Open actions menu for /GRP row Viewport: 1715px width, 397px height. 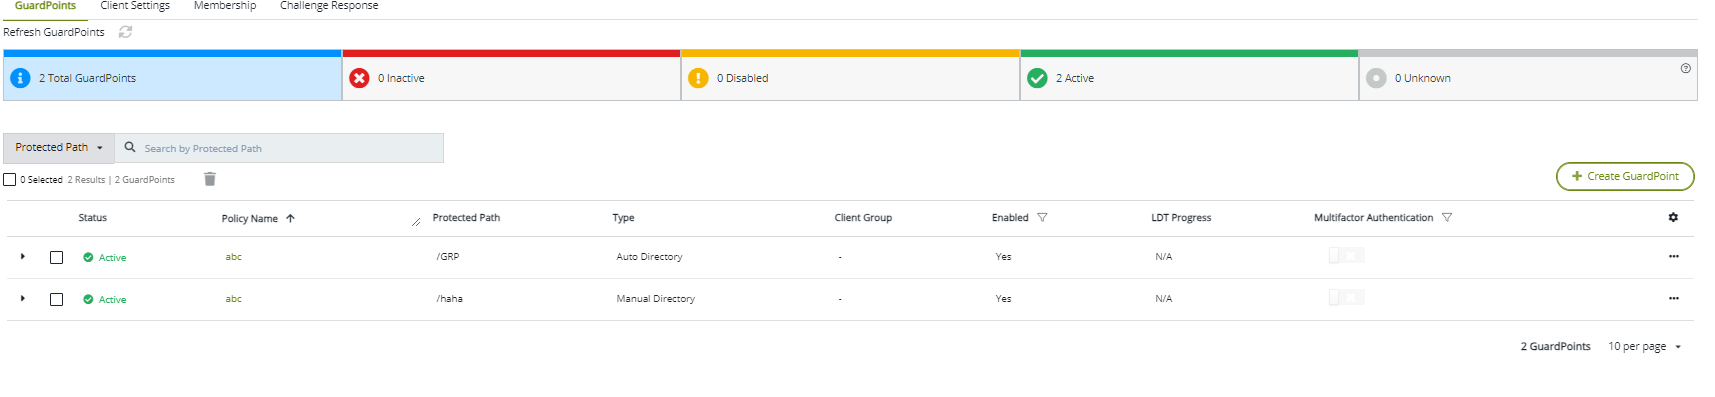tap(1673, 257)
